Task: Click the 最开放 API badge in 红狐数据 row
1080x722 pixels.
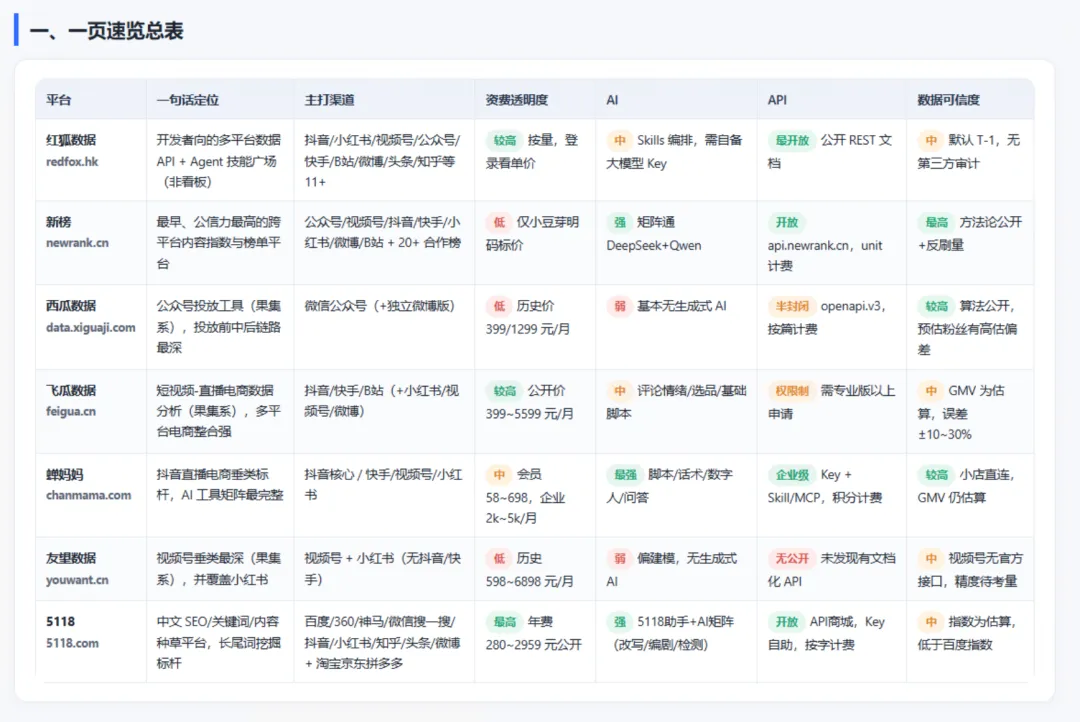Action: point(792,141)
